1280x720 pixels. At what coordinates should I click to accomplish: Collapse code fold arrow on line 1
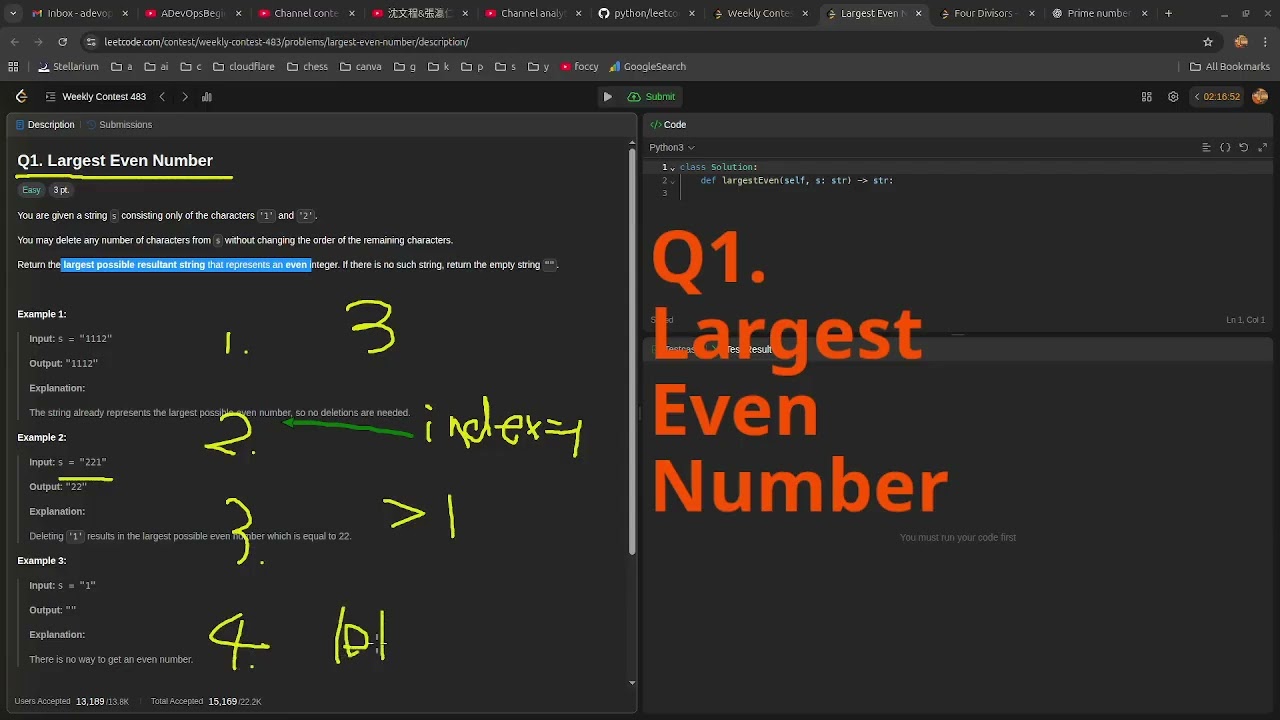[673, 168]
